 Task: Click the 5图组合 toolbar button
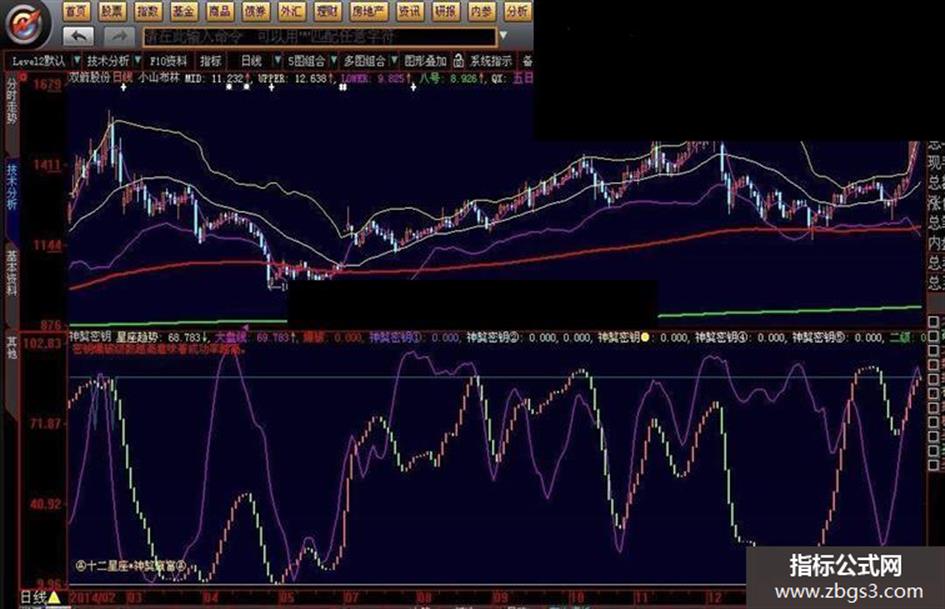306,61
